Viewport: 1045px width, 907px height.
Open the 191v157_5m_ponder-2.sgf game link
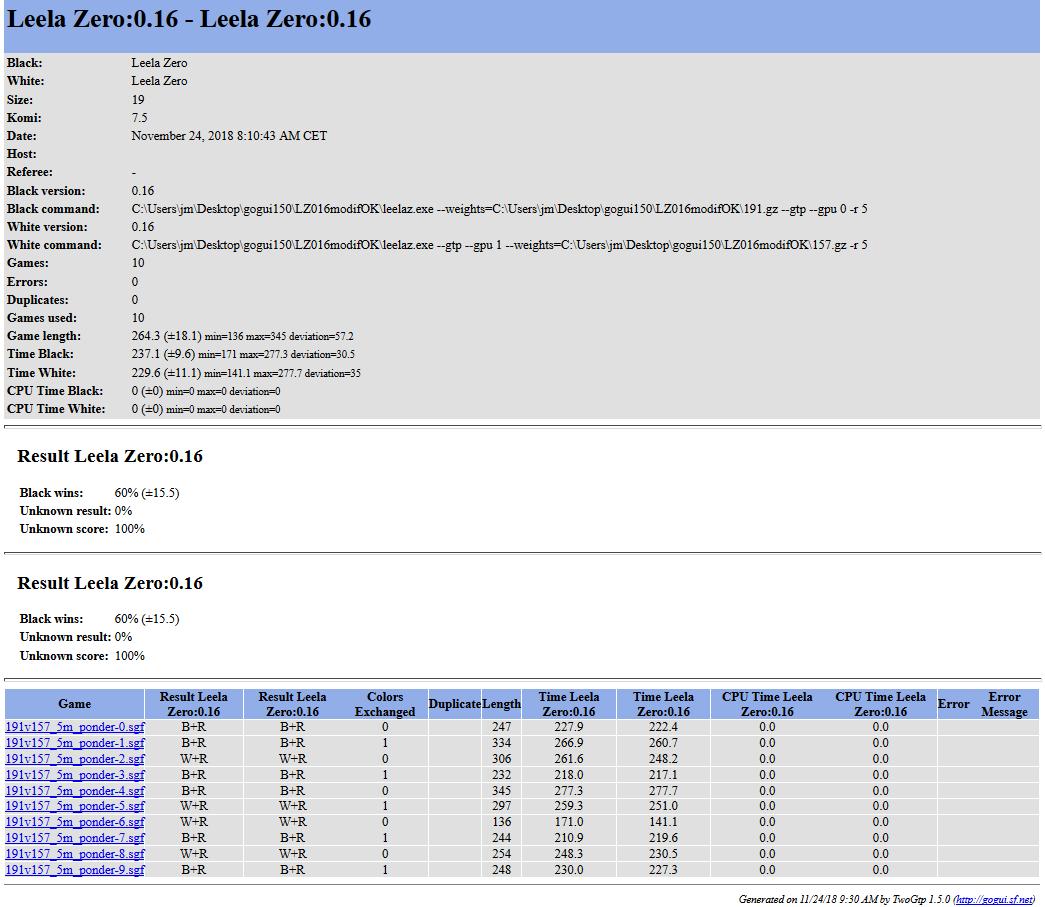point(75,759)
